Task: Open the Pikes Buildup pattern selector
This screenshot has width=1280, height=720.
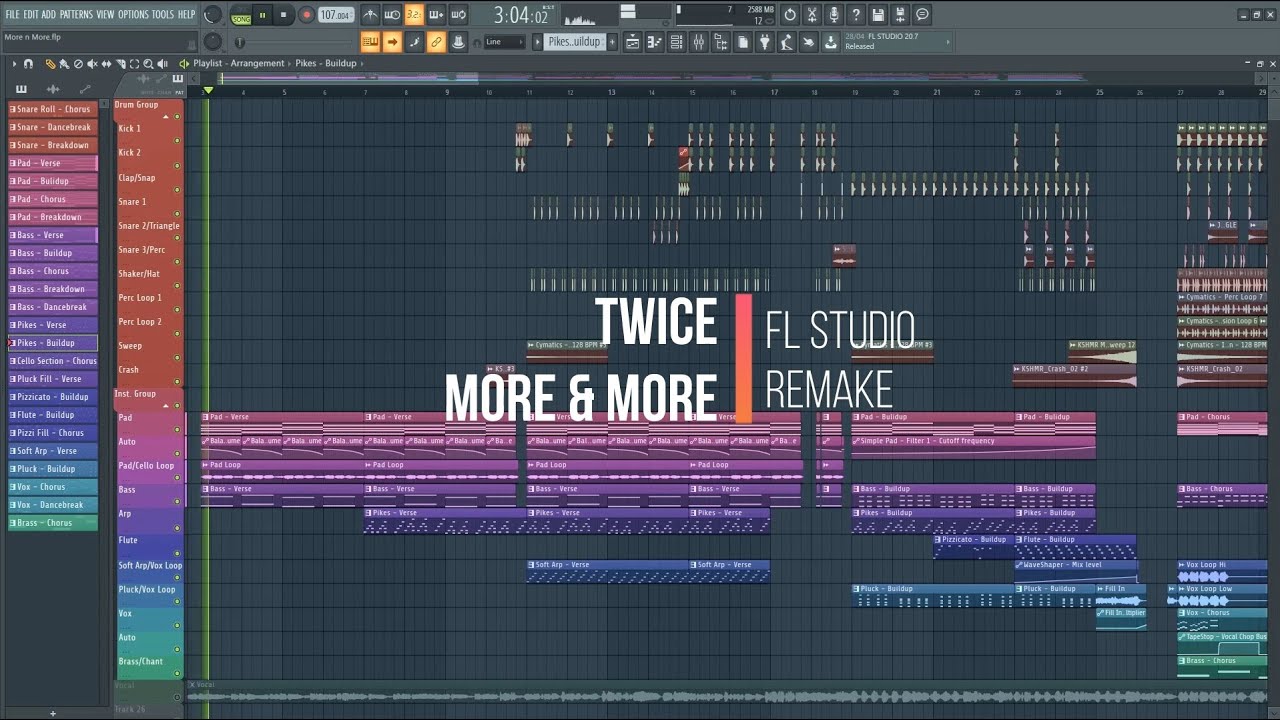Action: [x=574, y=42]
